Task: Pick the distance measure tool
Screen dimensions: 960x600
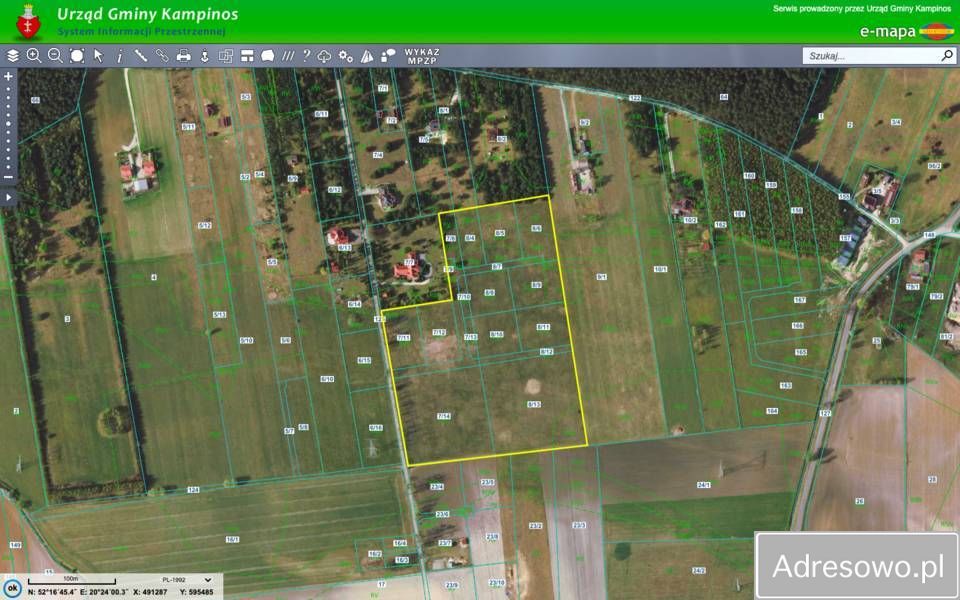Action: tap(141, 56)
